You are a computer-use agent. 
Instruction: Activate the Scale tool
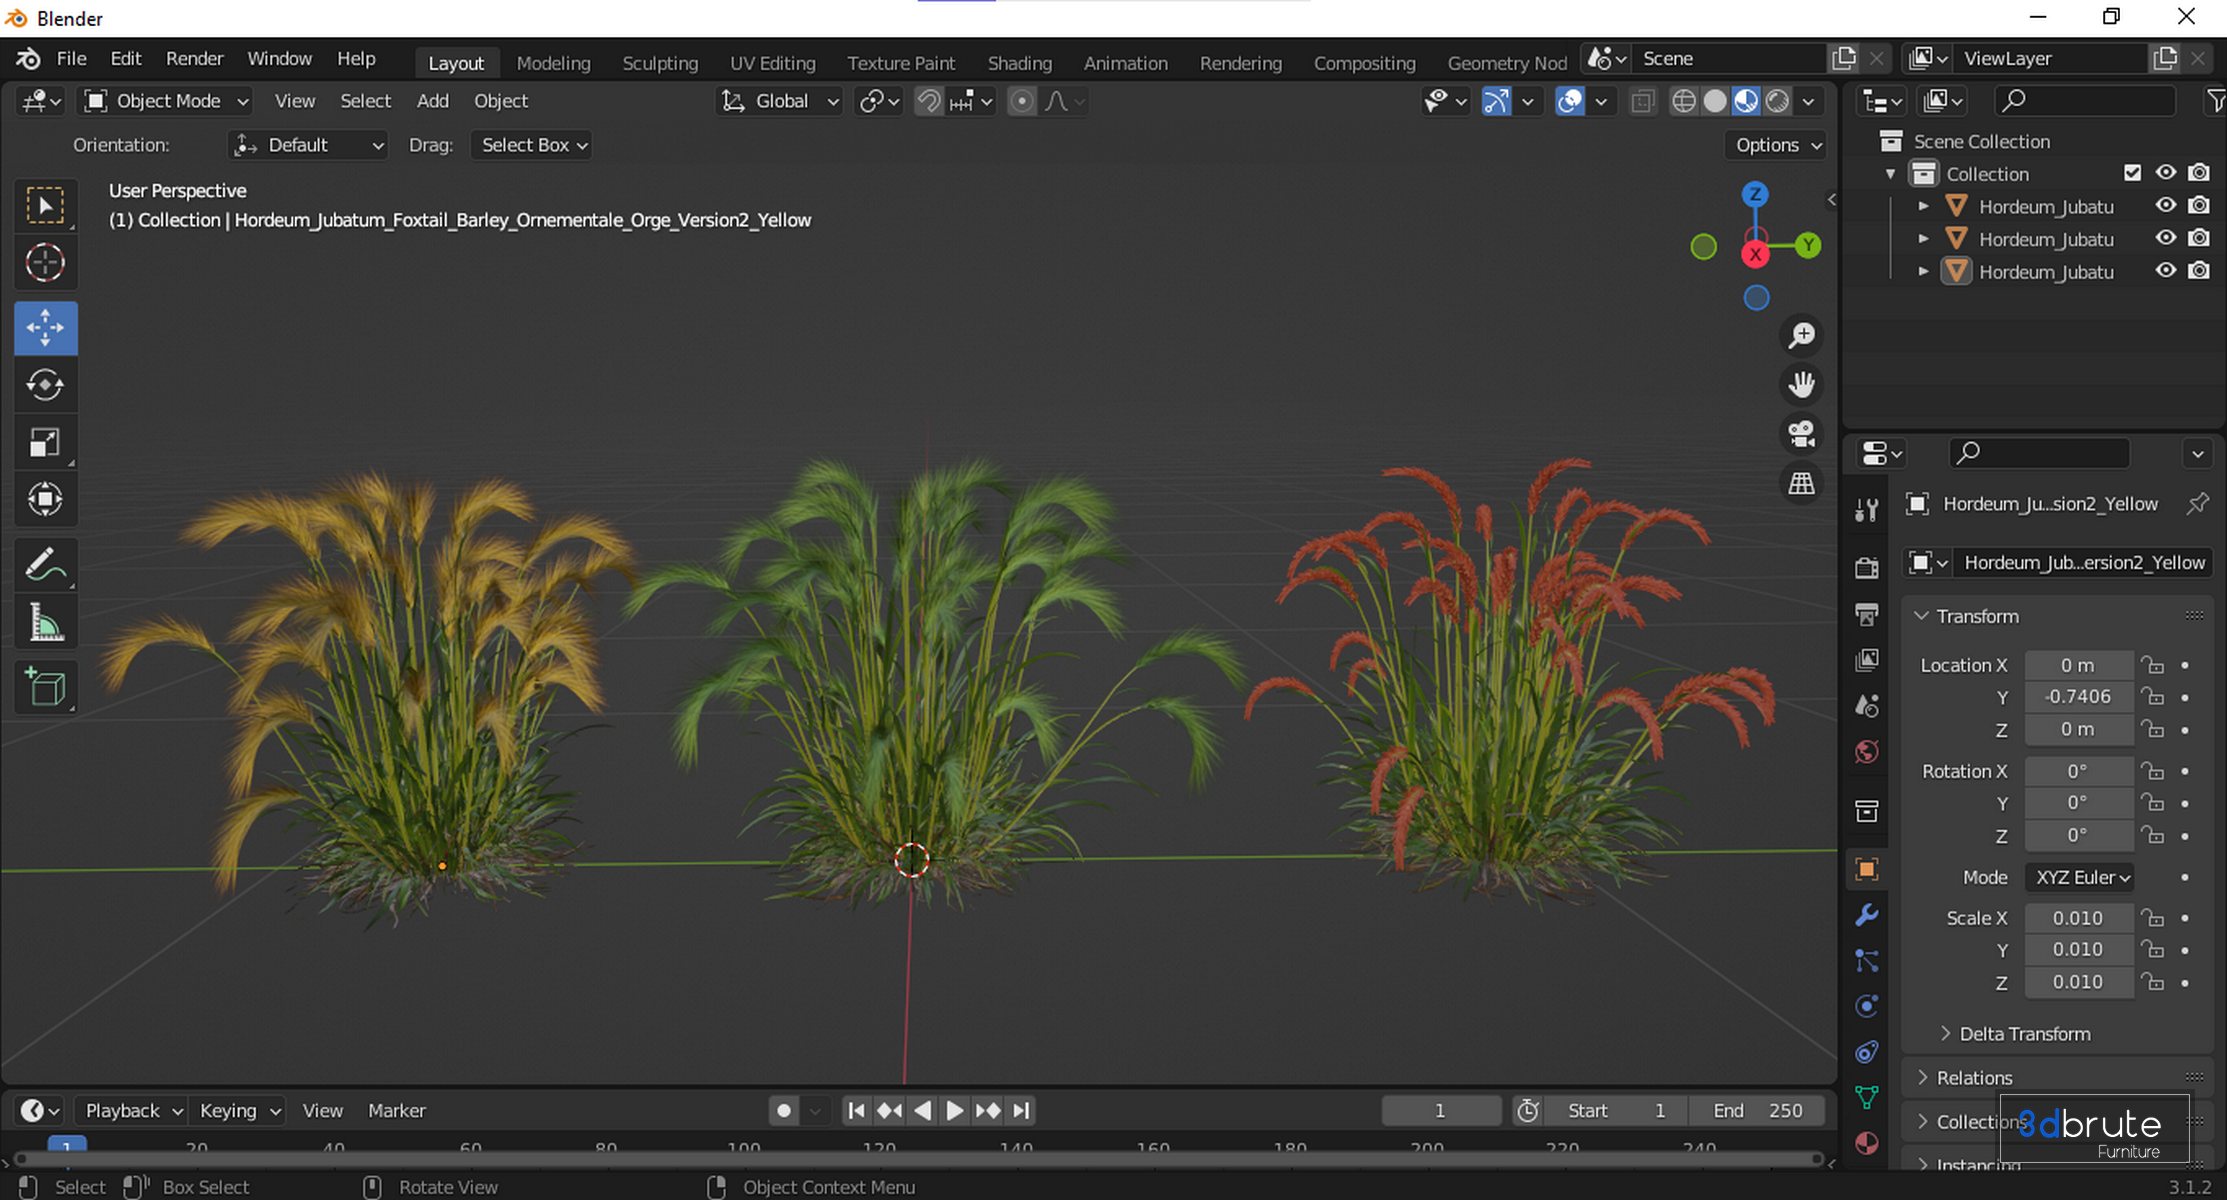click(x=45, y=443)
